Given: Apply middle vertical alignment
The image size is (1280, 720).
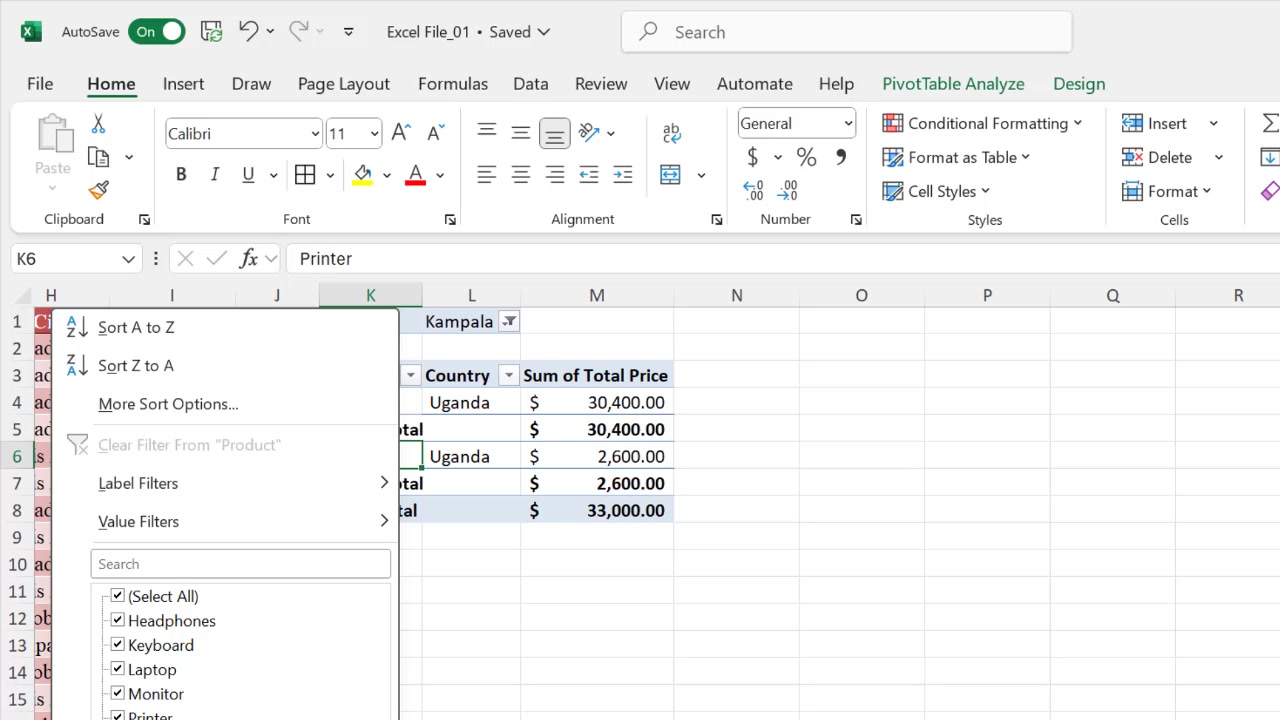Looking at the screenshot, I should tap(521, 132).
